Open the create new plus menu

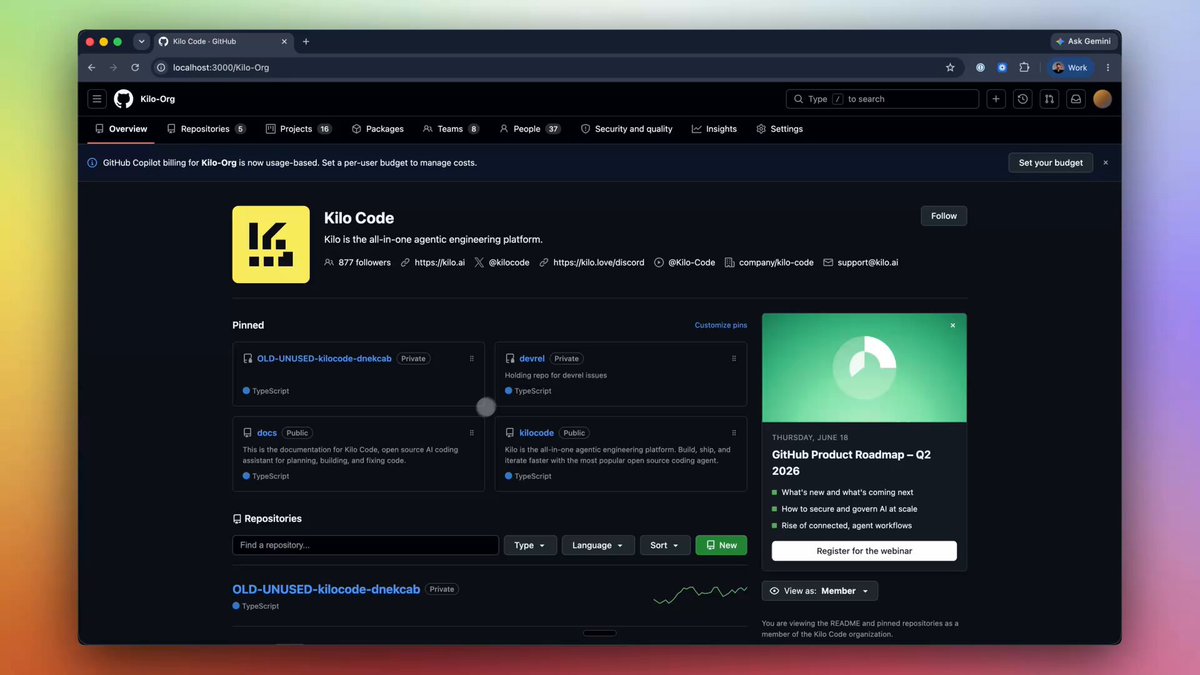pyautogui.click(x=996, y=99)
